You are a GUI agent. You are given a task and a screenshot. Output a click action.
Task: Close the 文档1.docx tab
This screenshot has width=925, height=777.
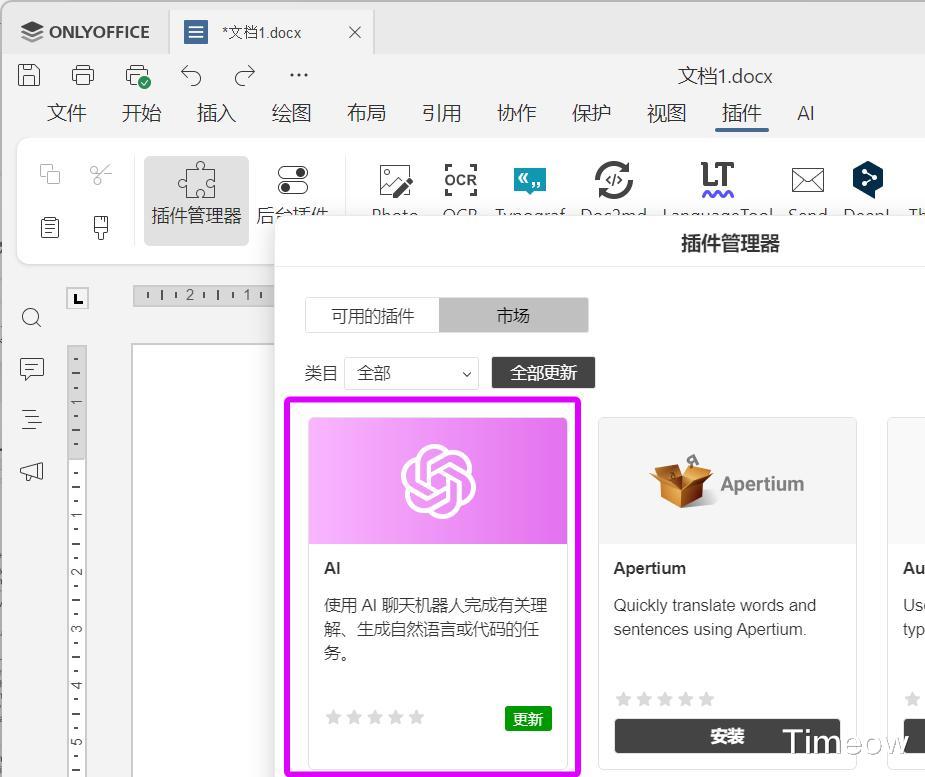point(355,32)
